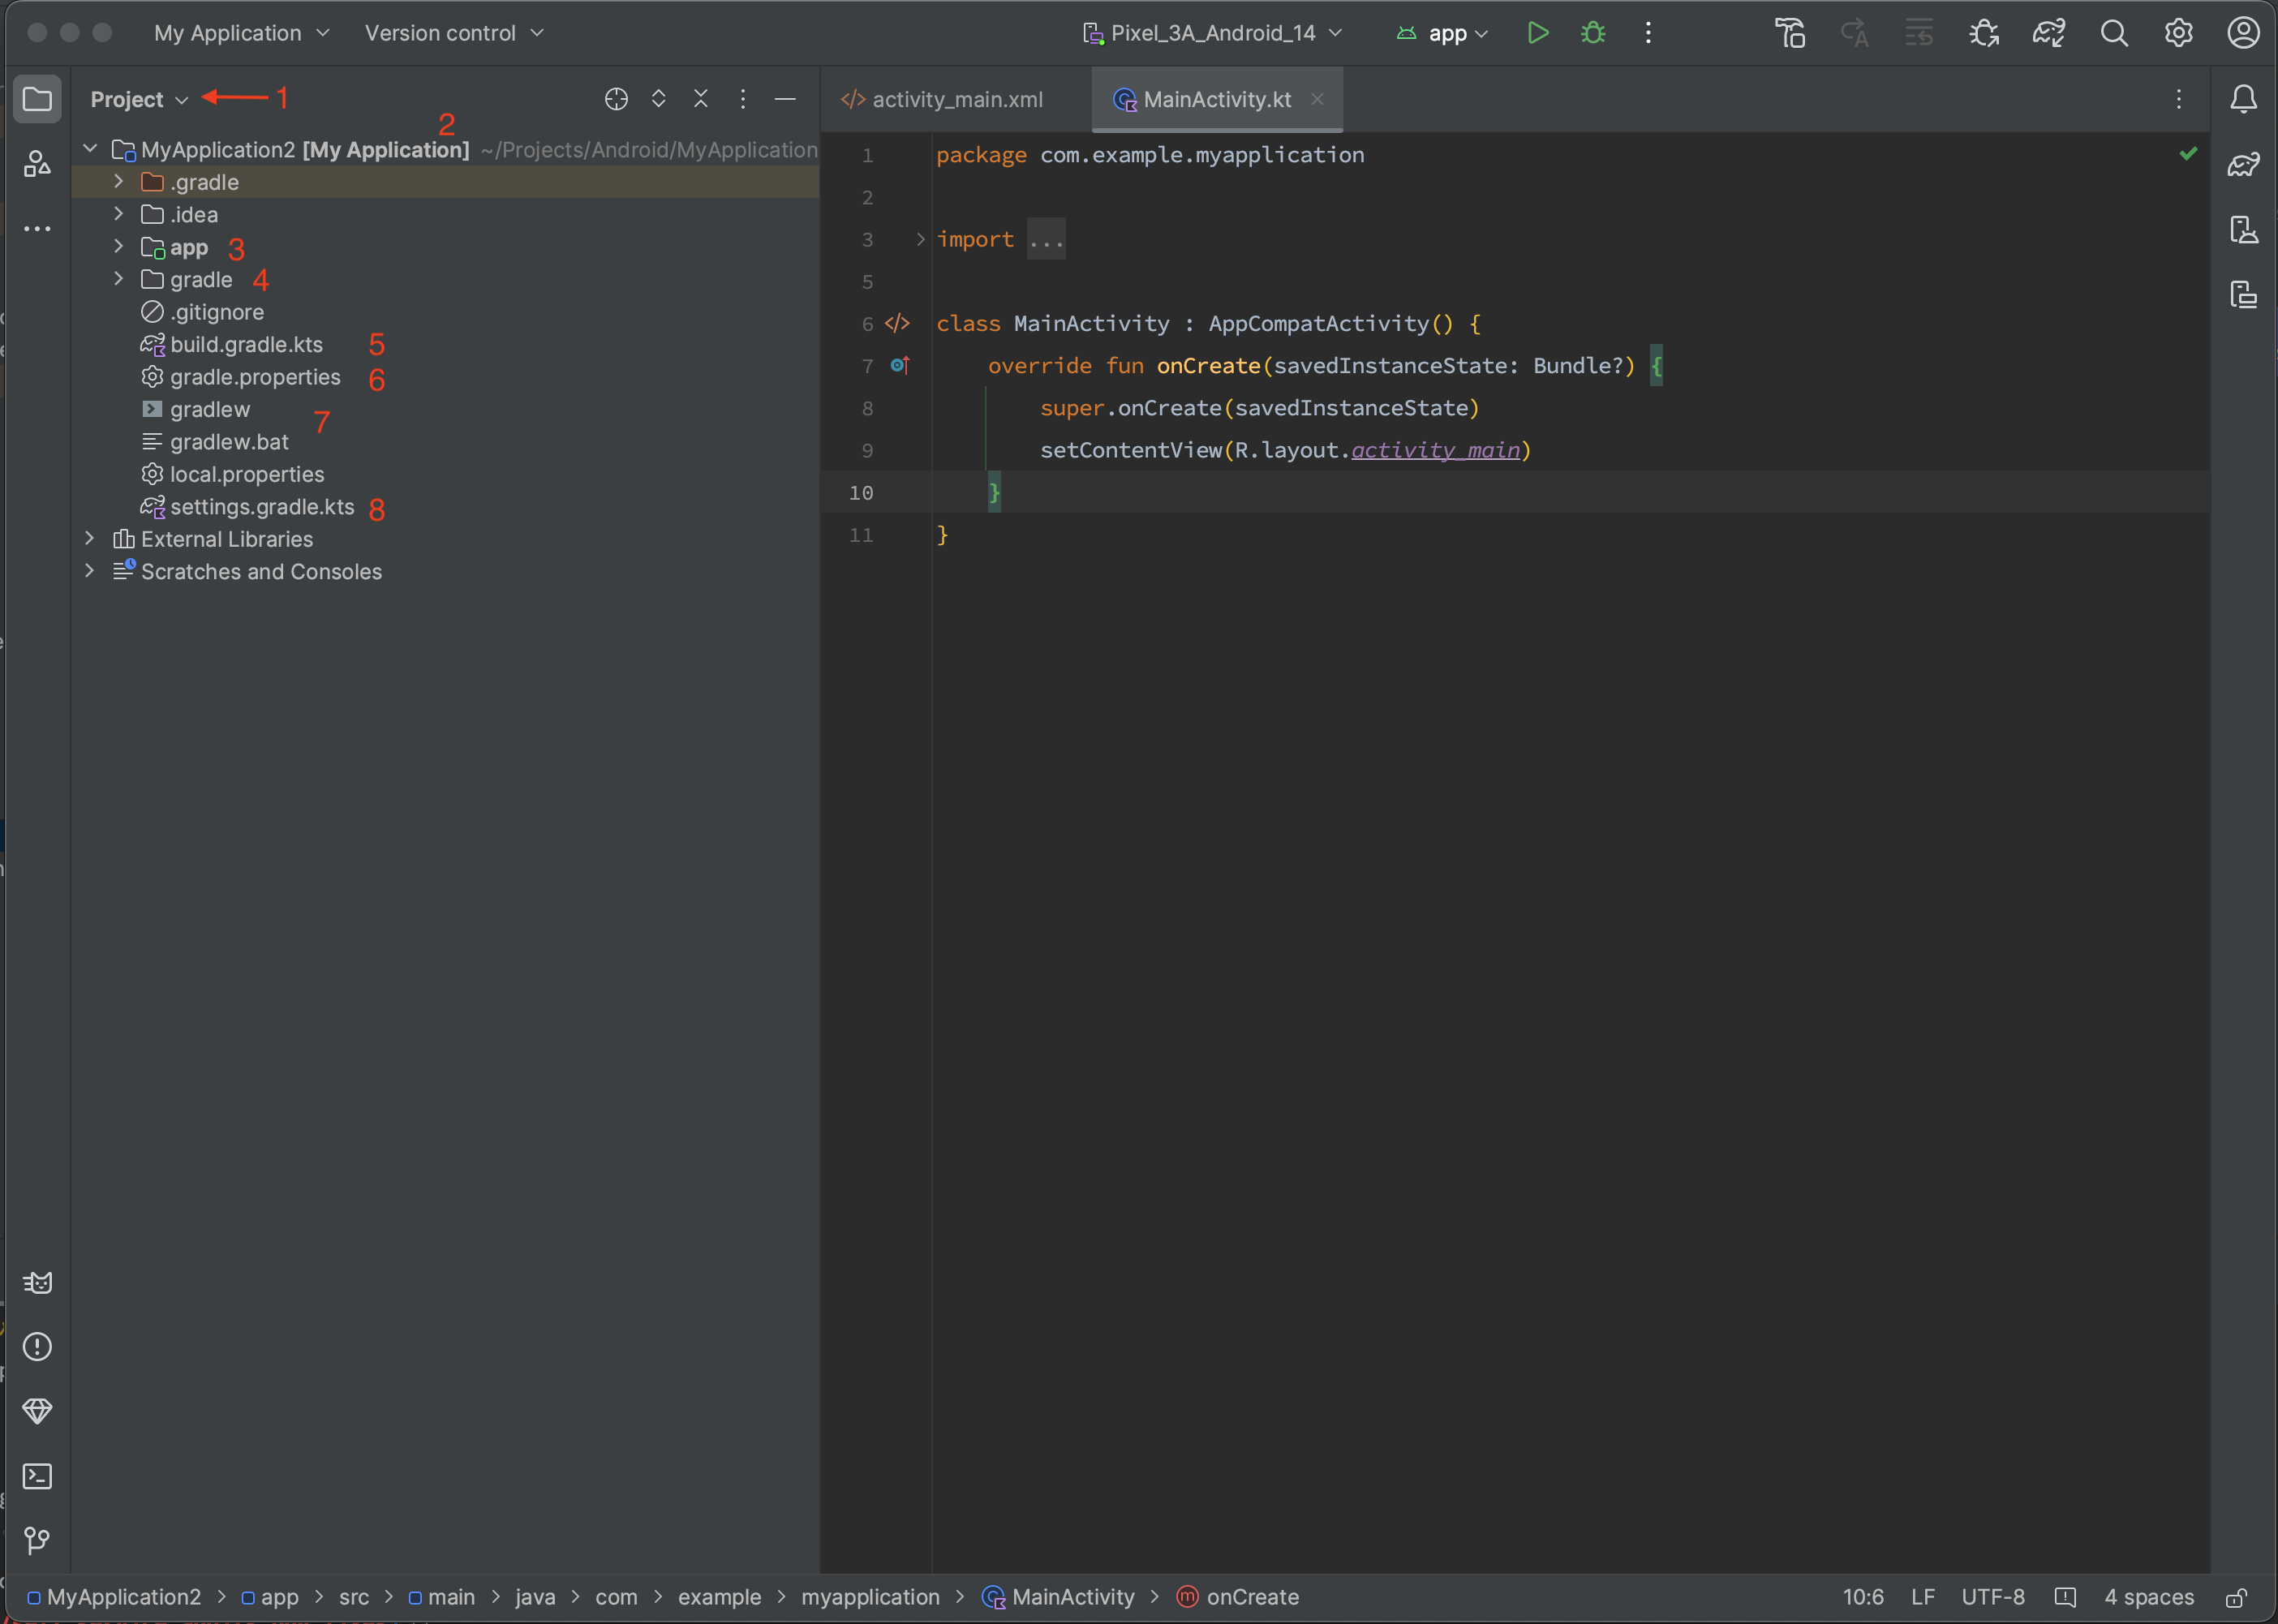Click build.gradle.kts file in project
Image resolution: width=2278 pixels, height=1624 pixels.
click(x=244, y=342)
